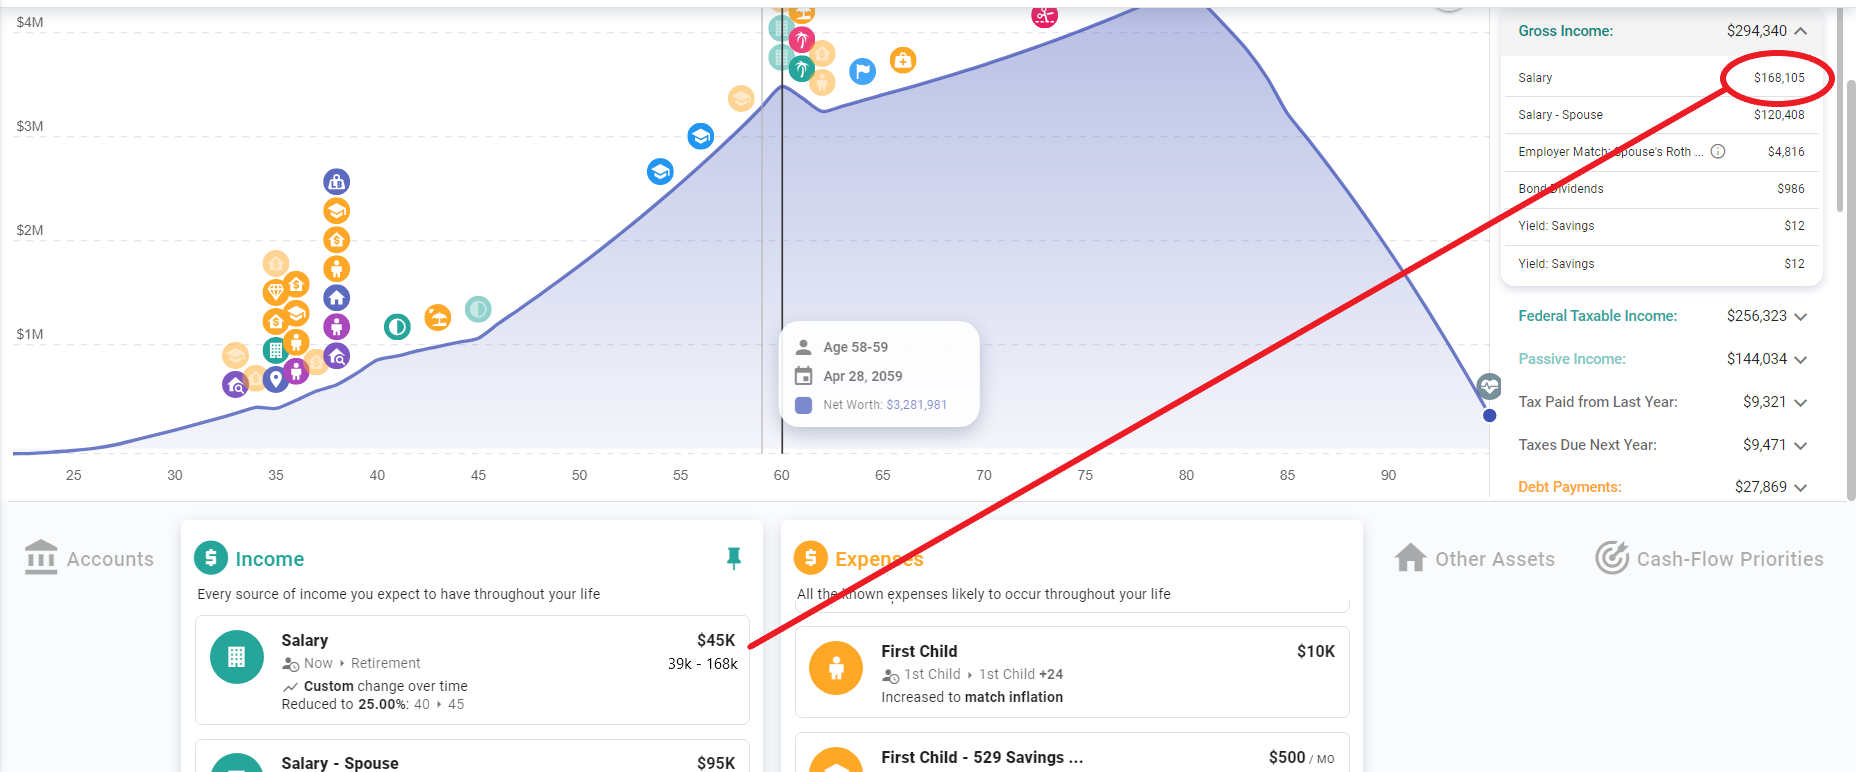The height and width of the screenshot is (772, 1856).
Task: Click the orange beach umbrella icon on chart
Action: tap(437, 318)
